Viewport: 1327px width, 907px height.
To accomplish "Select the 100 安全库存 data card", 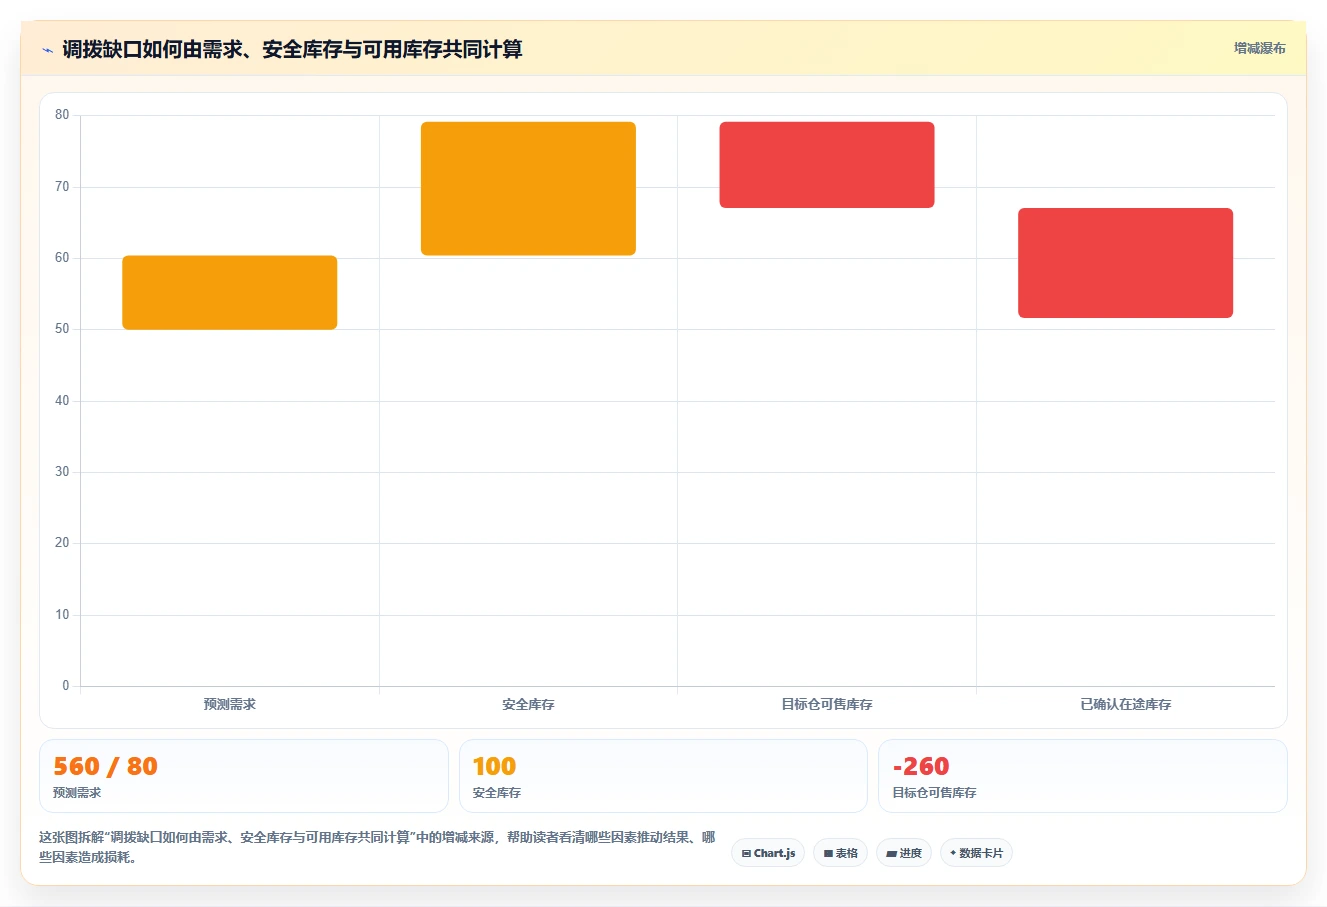I will tap(663, 776).
